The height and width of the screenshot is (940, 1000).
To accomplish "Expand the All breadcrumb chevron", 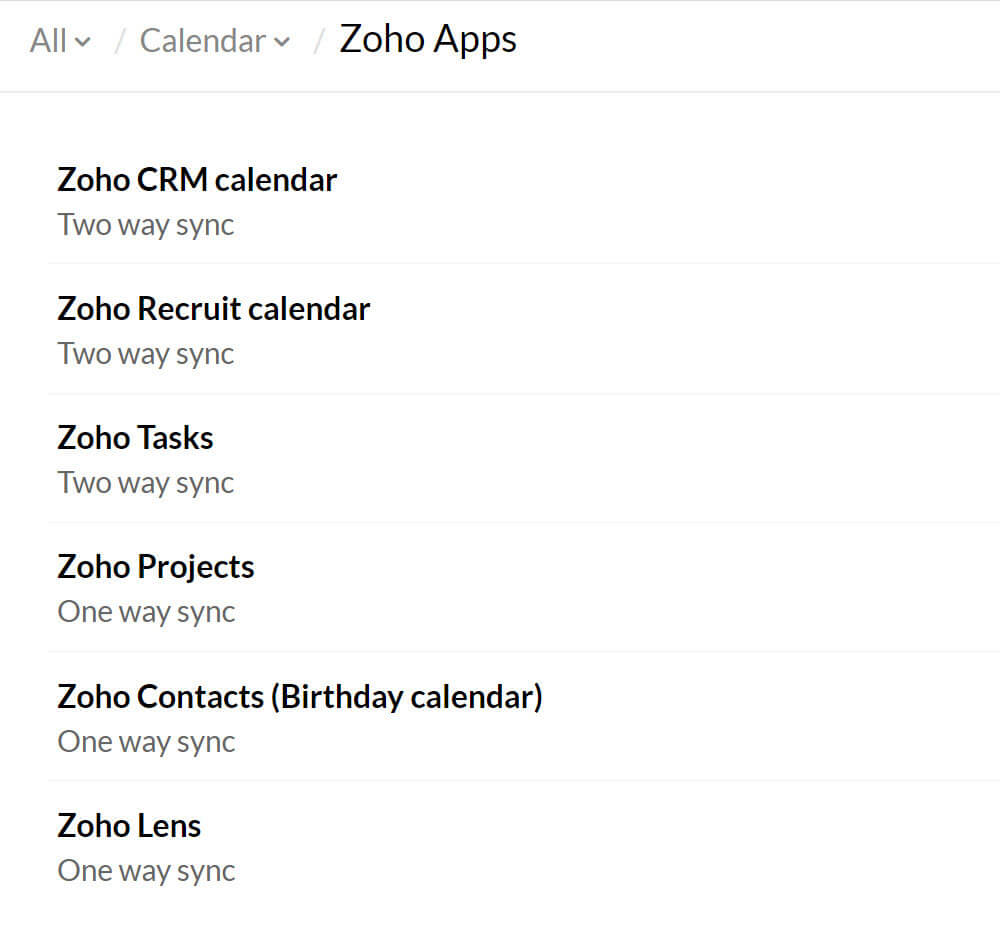I will point(83,42).
